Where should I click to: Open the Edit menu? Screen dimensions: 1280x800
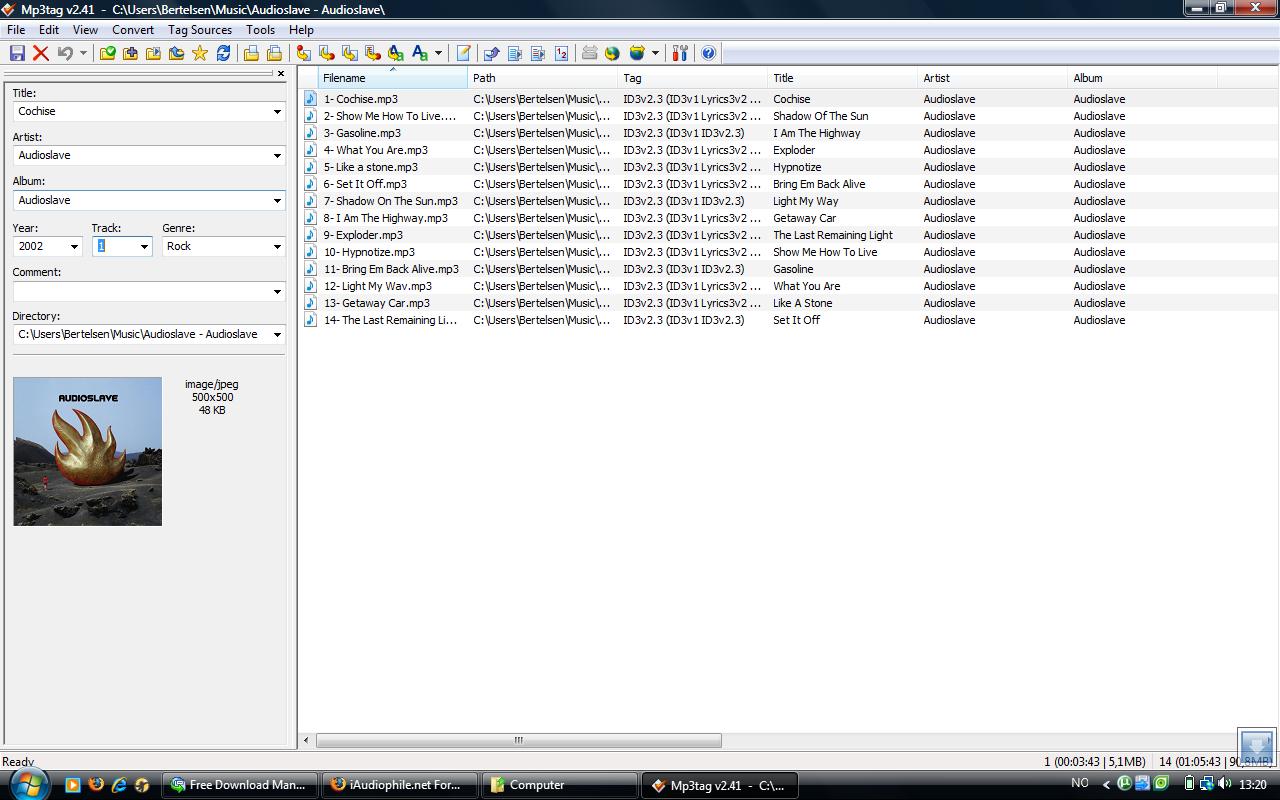click(x=49, y=30)
